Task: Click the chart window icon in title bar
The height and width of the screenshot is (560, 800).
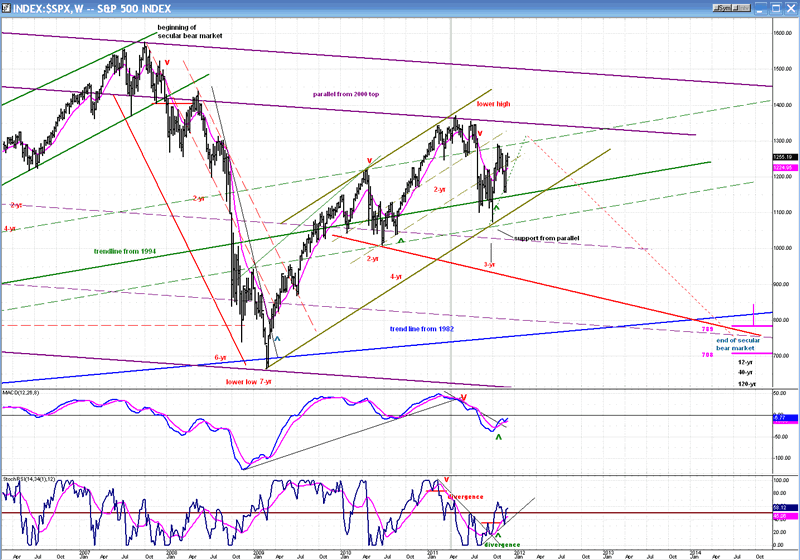Action: (7, 8)
